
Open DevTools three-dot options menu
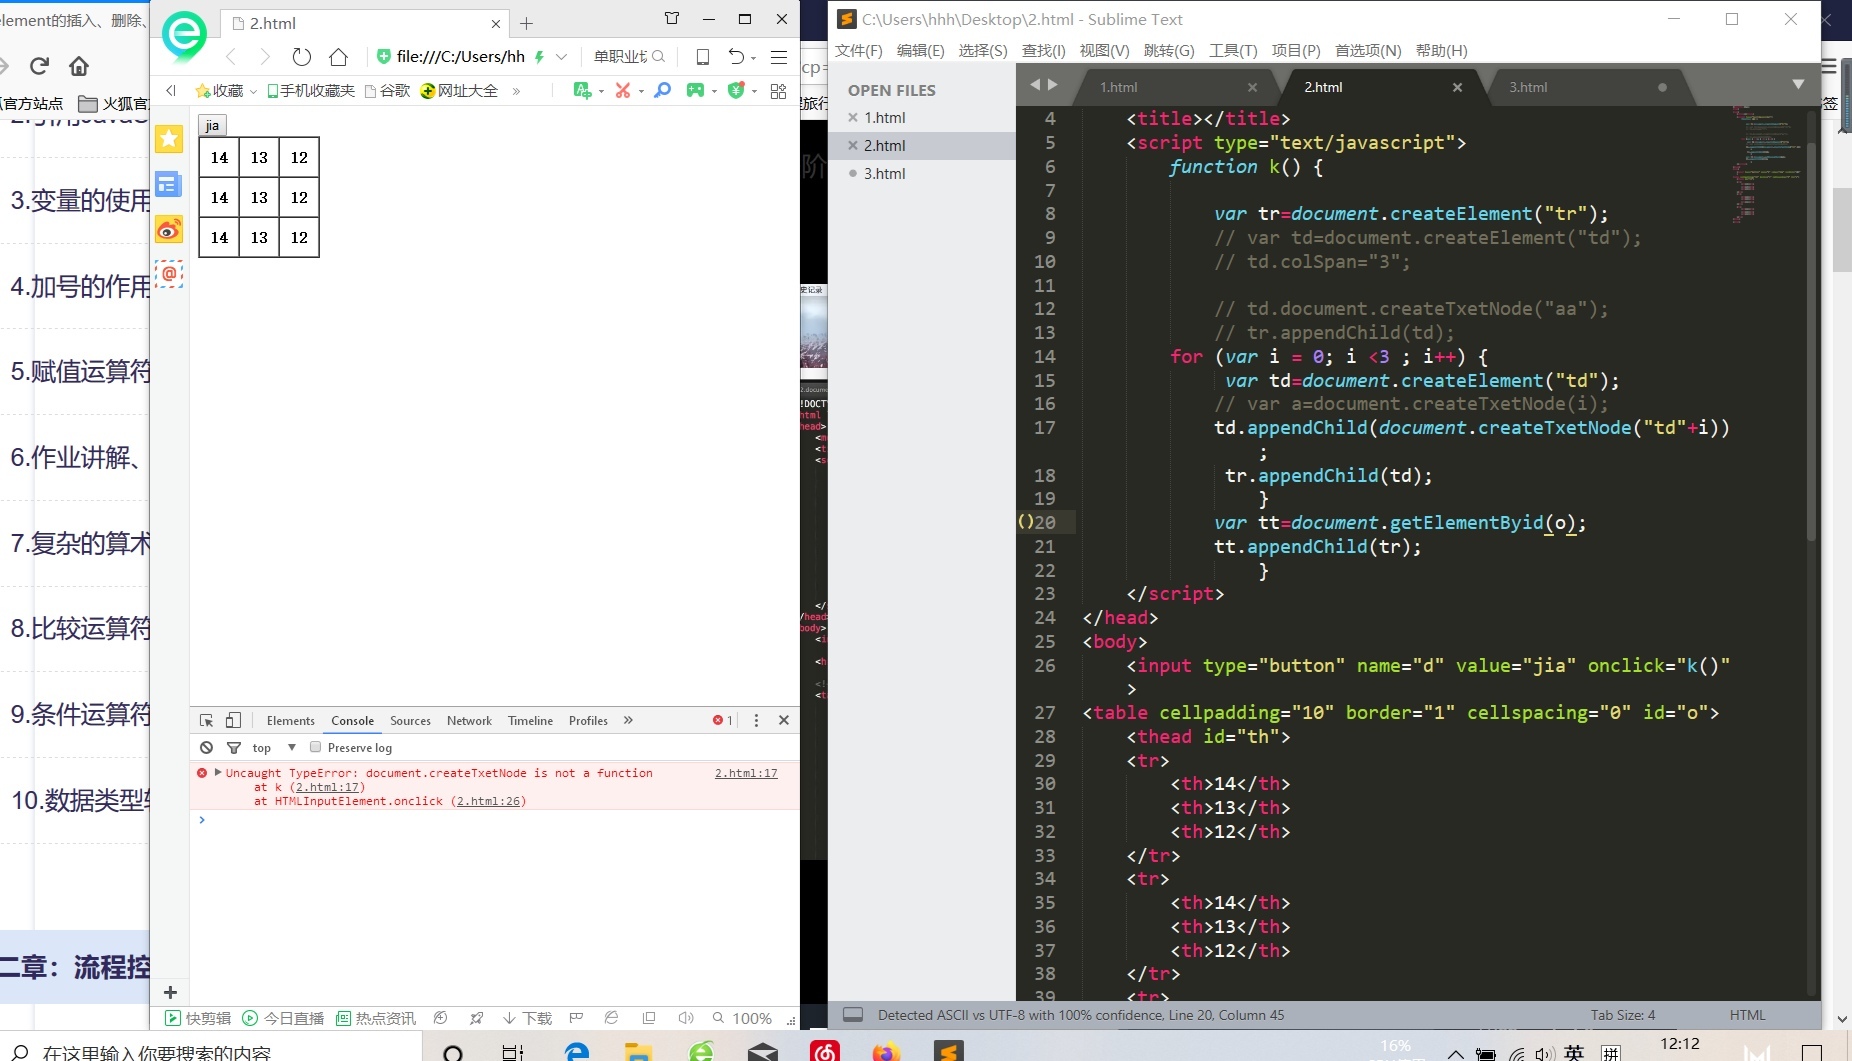[x=756, y=720]
